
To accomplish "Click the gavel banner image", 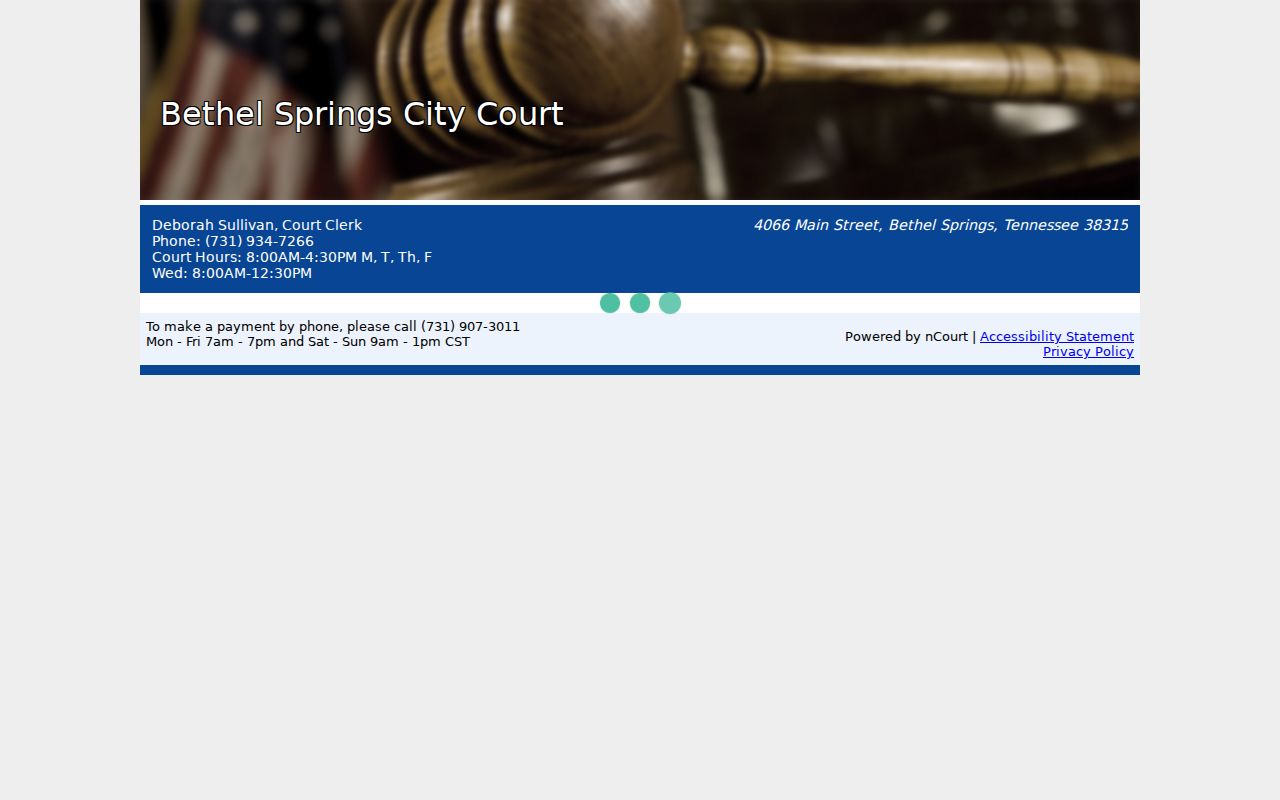I will pos(640,100).
